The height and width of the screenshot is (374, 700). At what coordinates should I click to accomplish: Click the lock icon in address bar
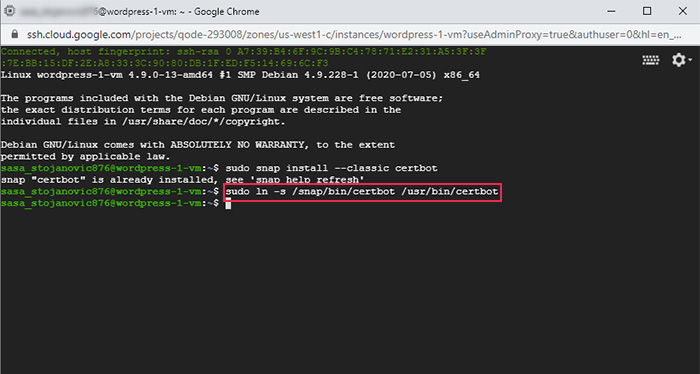click(x=15, y=34)
